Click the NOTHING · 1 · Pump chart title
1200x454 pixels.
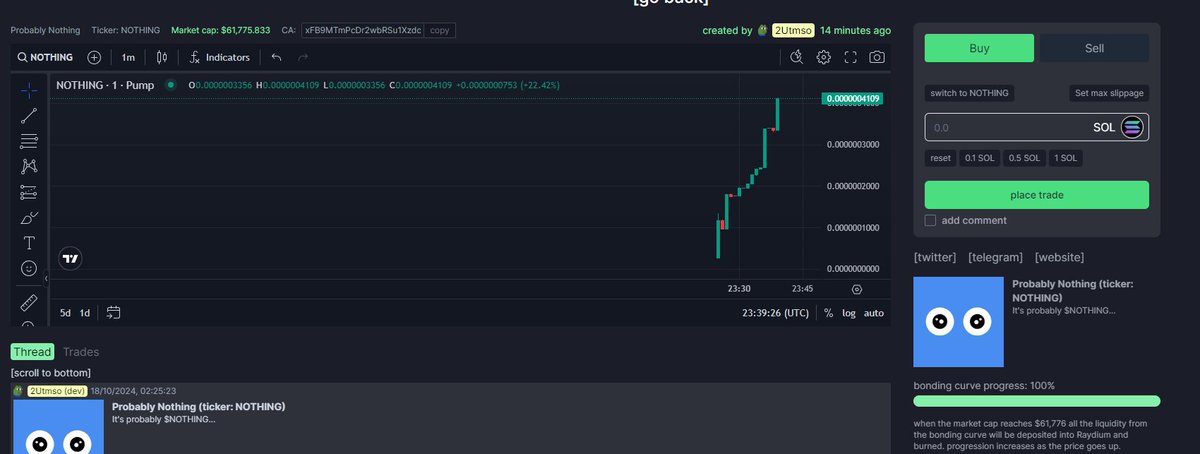(105, 85)
